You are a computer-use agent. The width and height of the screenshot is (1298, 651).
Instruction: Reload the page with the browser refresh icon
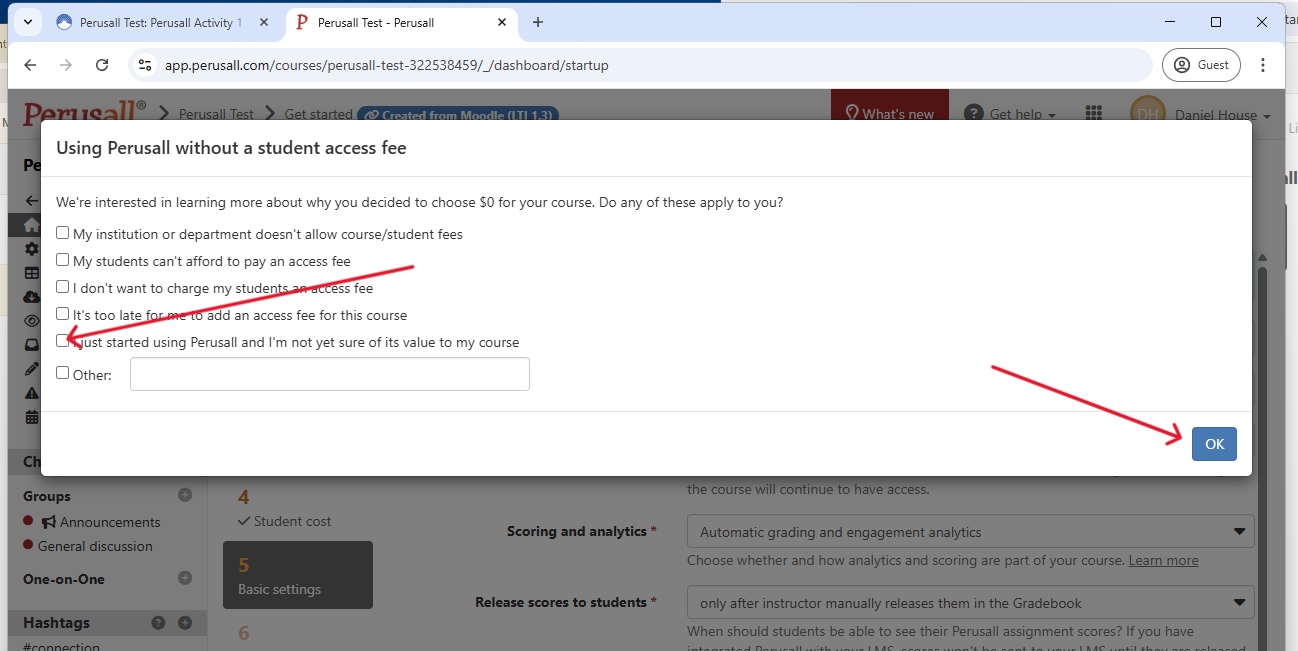click(102, 65)
